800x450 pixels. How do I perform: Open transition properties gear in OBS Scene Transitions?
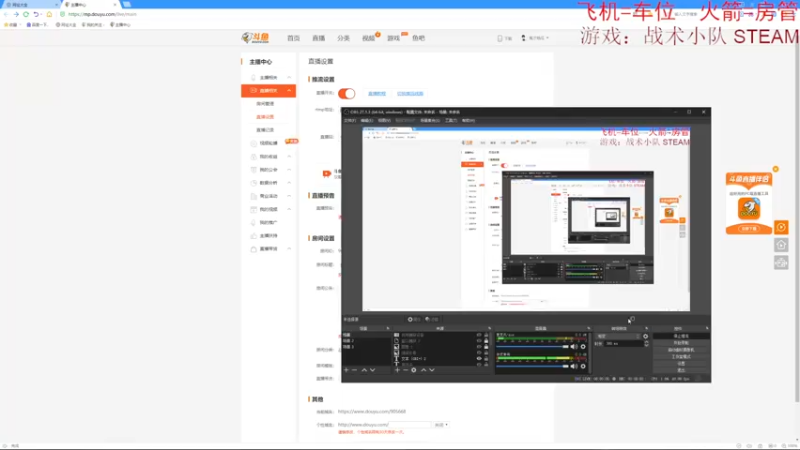646,336
